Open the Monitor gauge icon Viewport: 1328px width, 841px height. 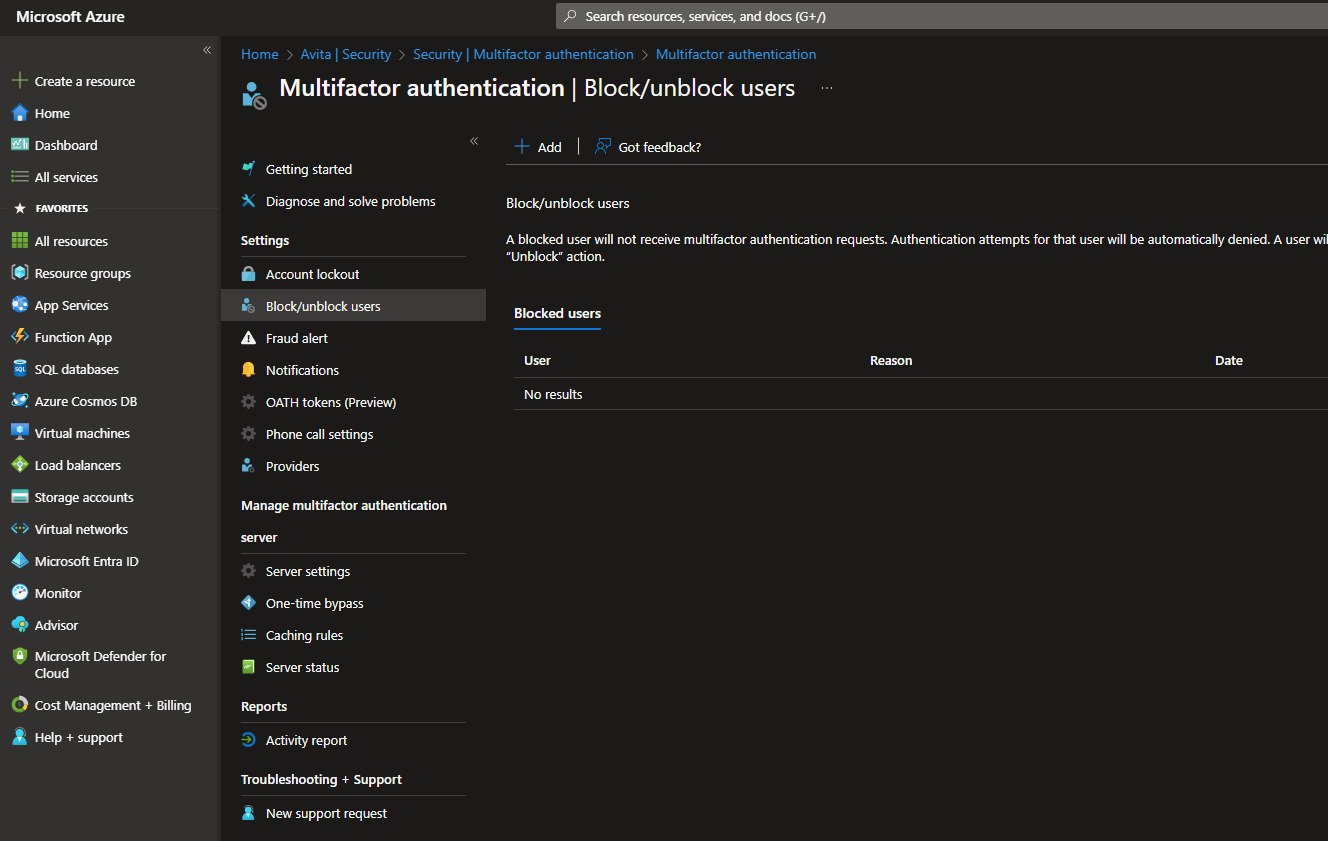click(19, 593)
